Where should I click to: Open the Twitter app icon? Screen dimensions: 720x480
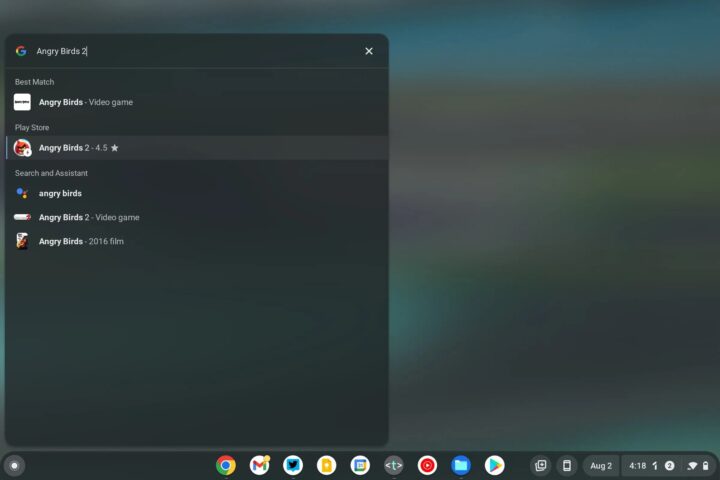coord(293,465)
